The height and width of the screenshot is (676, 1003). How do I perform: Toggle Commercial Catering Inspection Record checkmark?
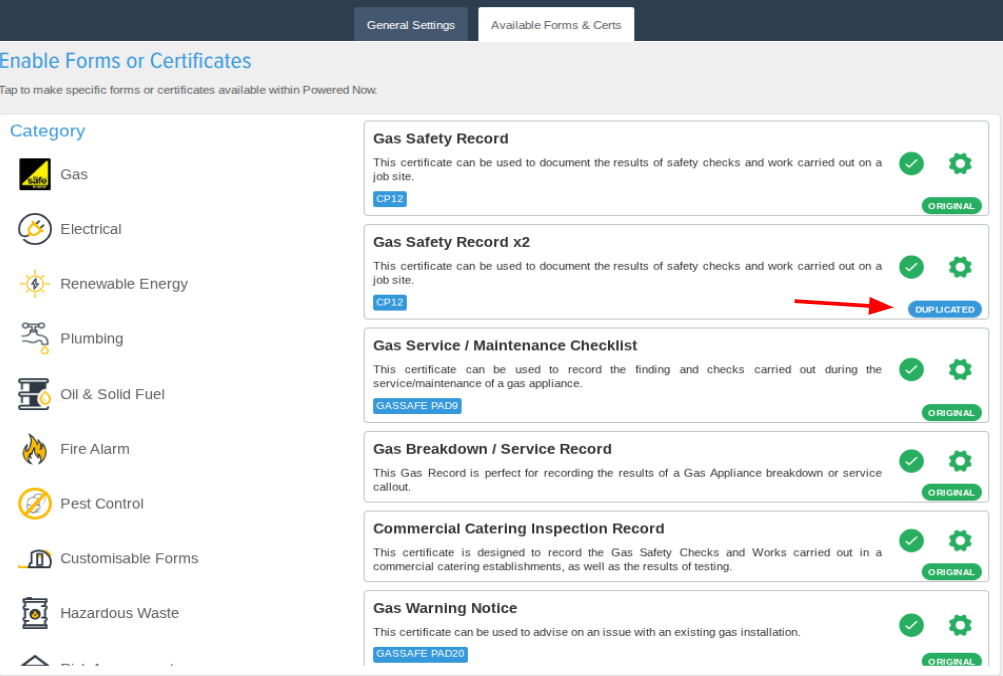coord(911,540)
